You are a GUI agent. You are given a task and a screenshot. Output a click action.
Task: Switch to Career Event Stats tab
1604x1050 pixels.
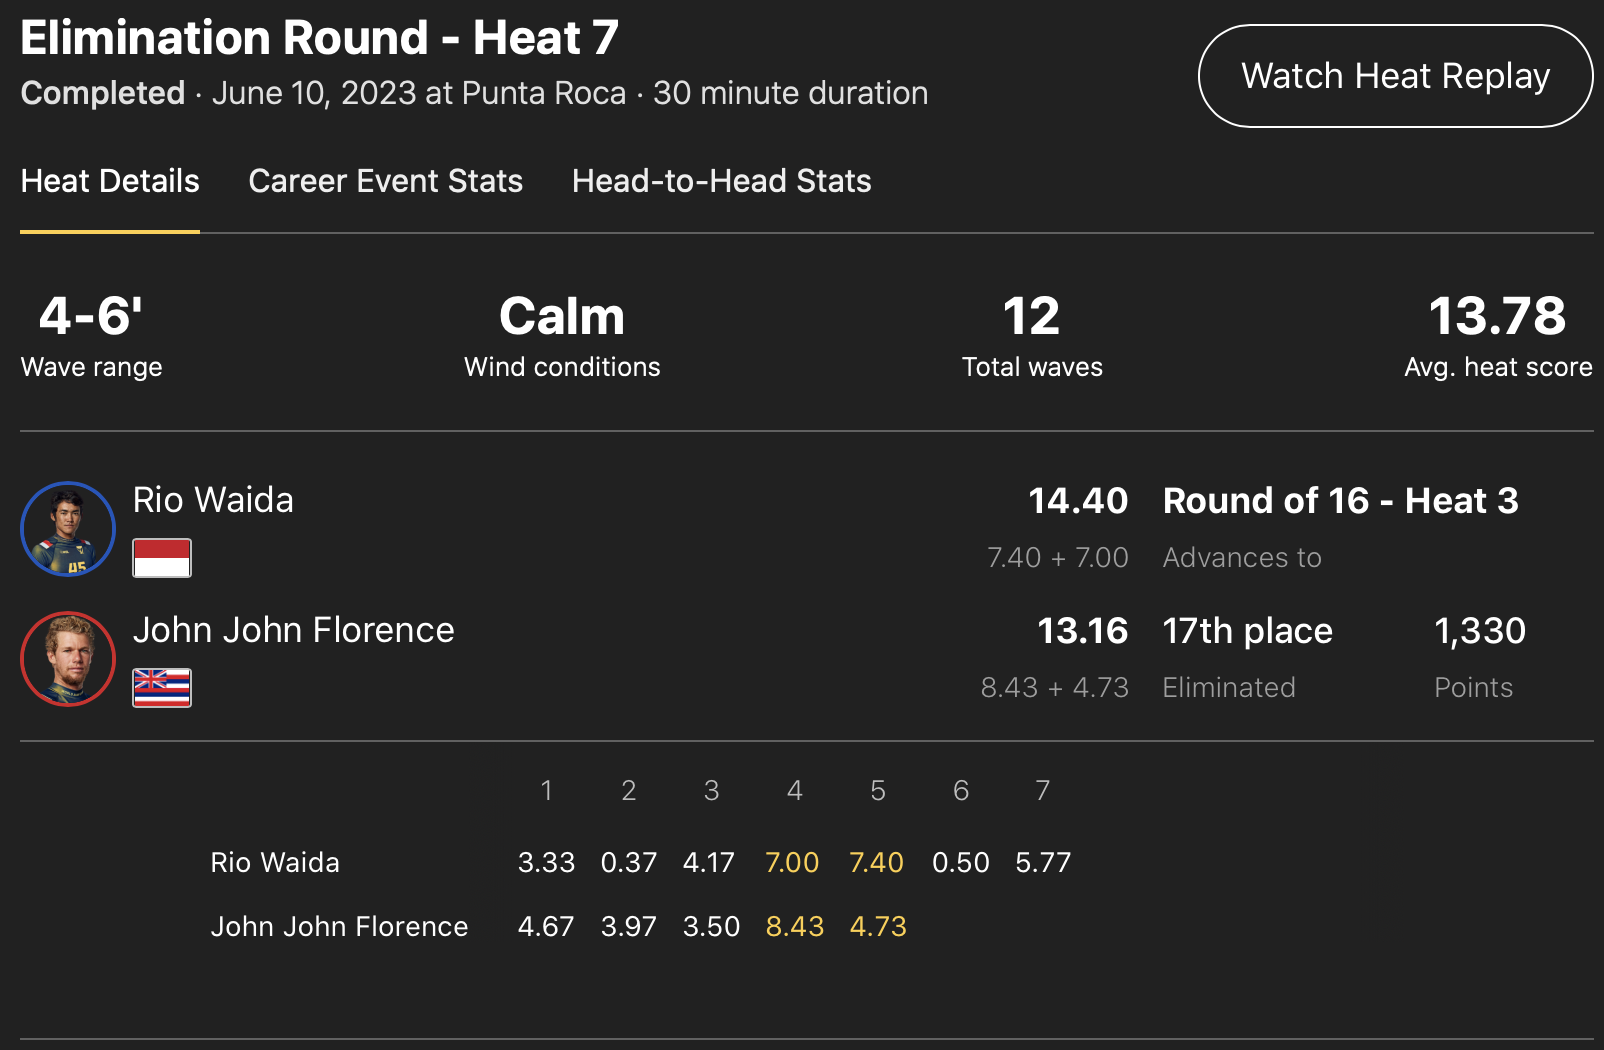(385, 181)
